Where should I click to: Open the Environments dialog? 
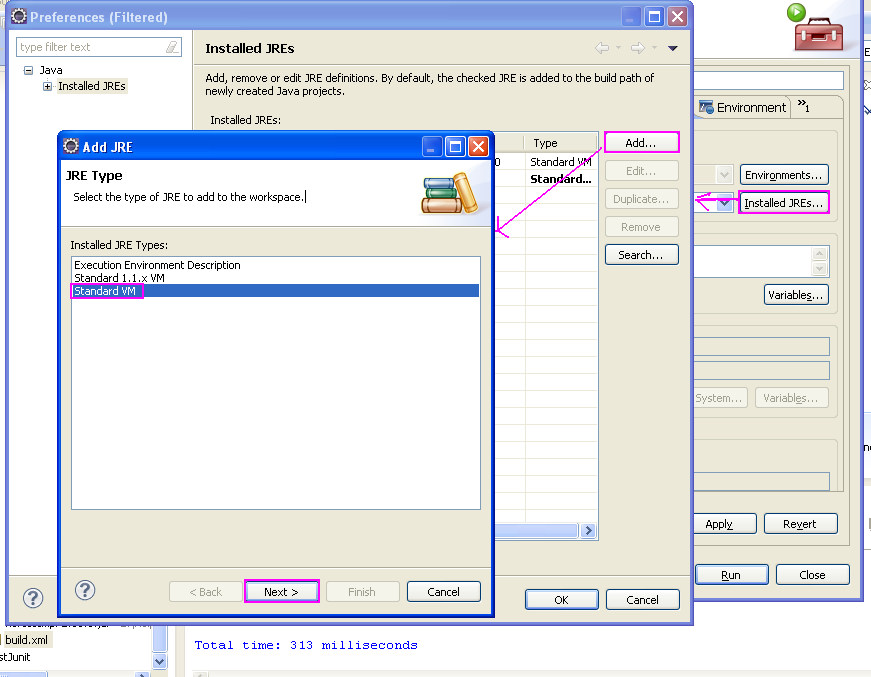pos(784,174)
